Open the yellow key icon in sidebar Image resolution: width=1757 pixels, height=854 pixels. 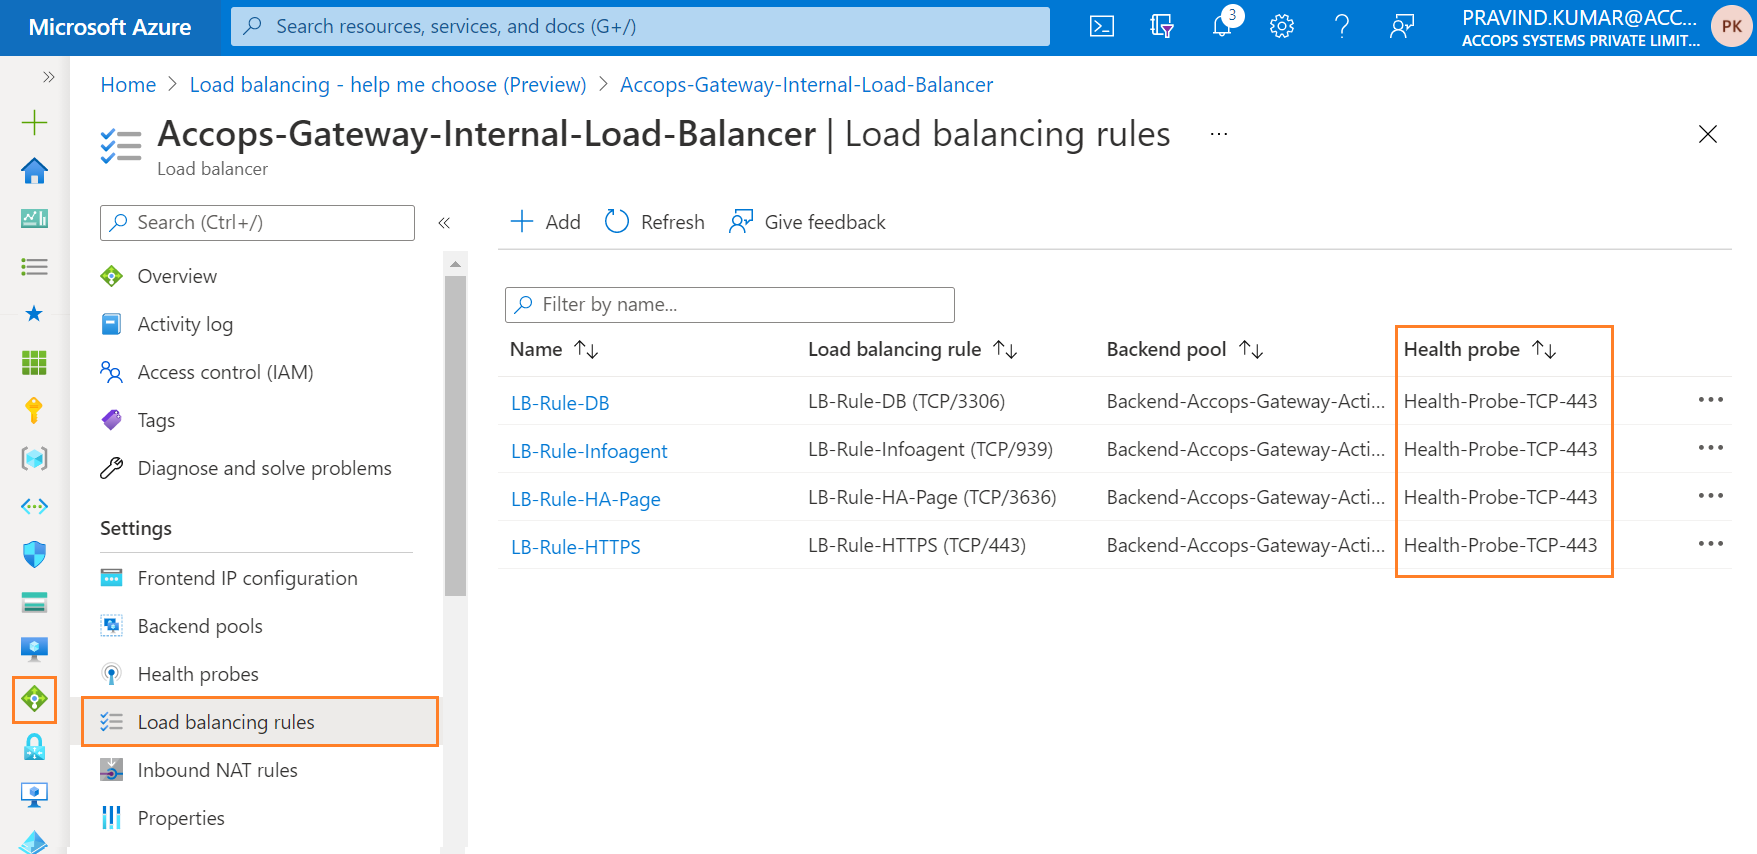(34, 410)
